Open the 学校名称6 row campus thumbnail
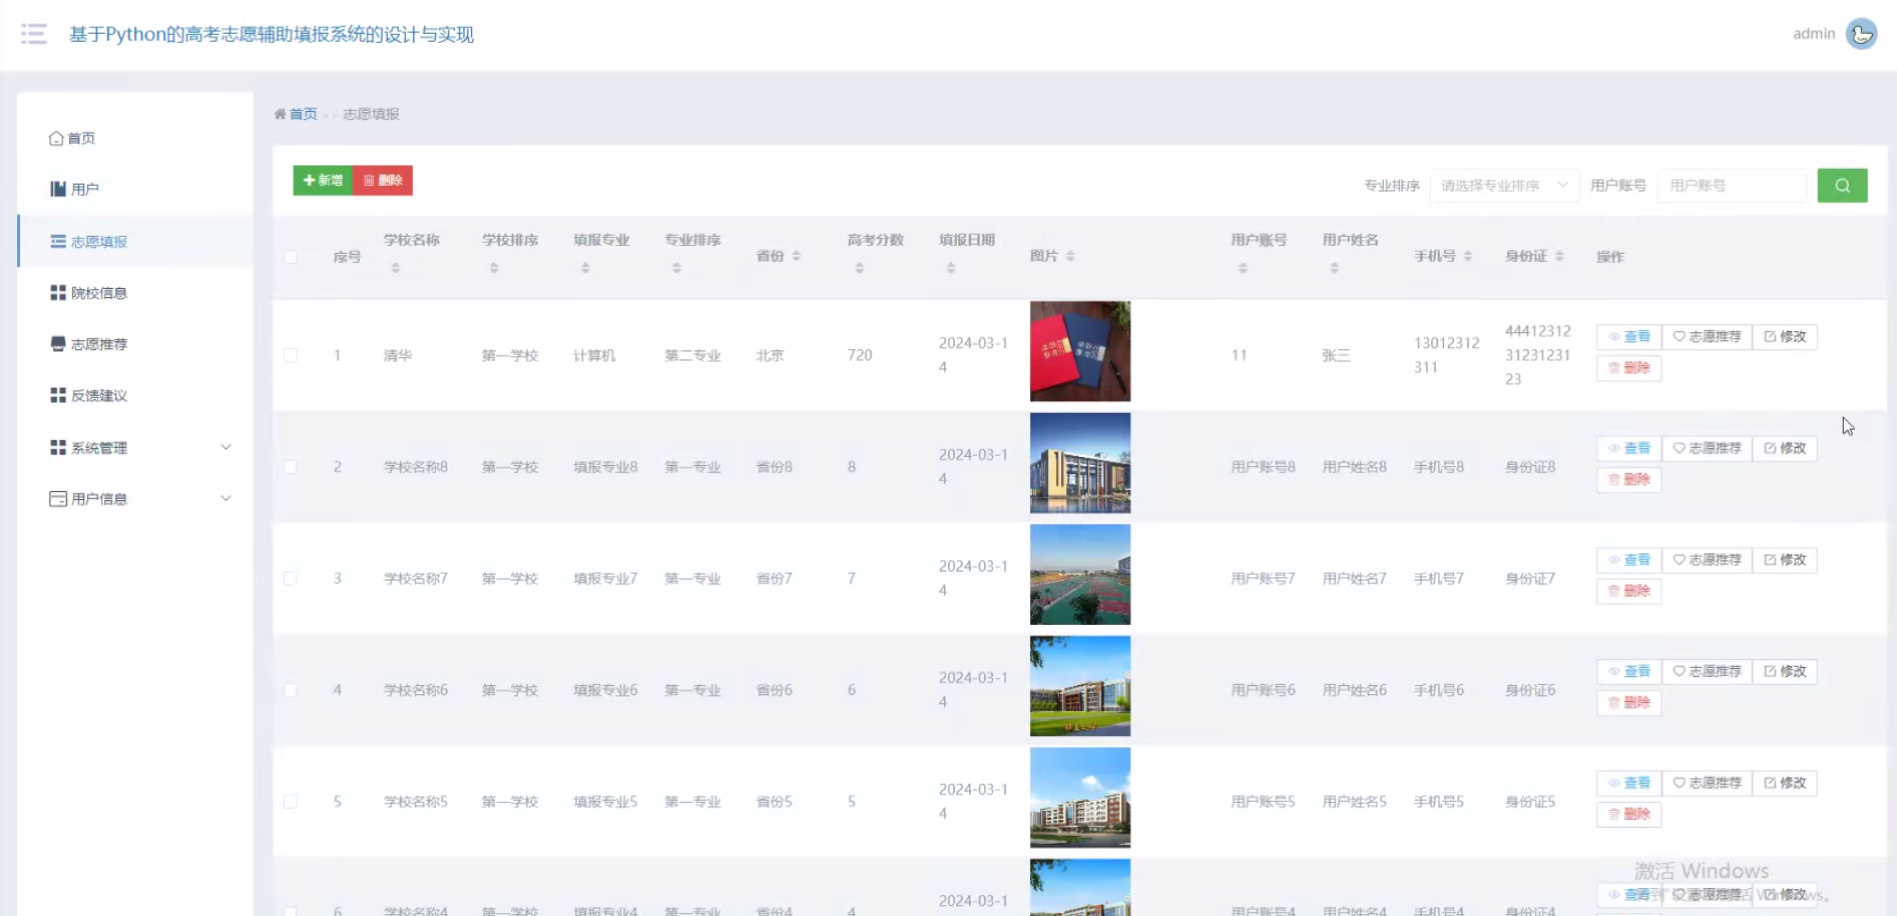This screenshot has width=1897, height=916. [1080, 686]
